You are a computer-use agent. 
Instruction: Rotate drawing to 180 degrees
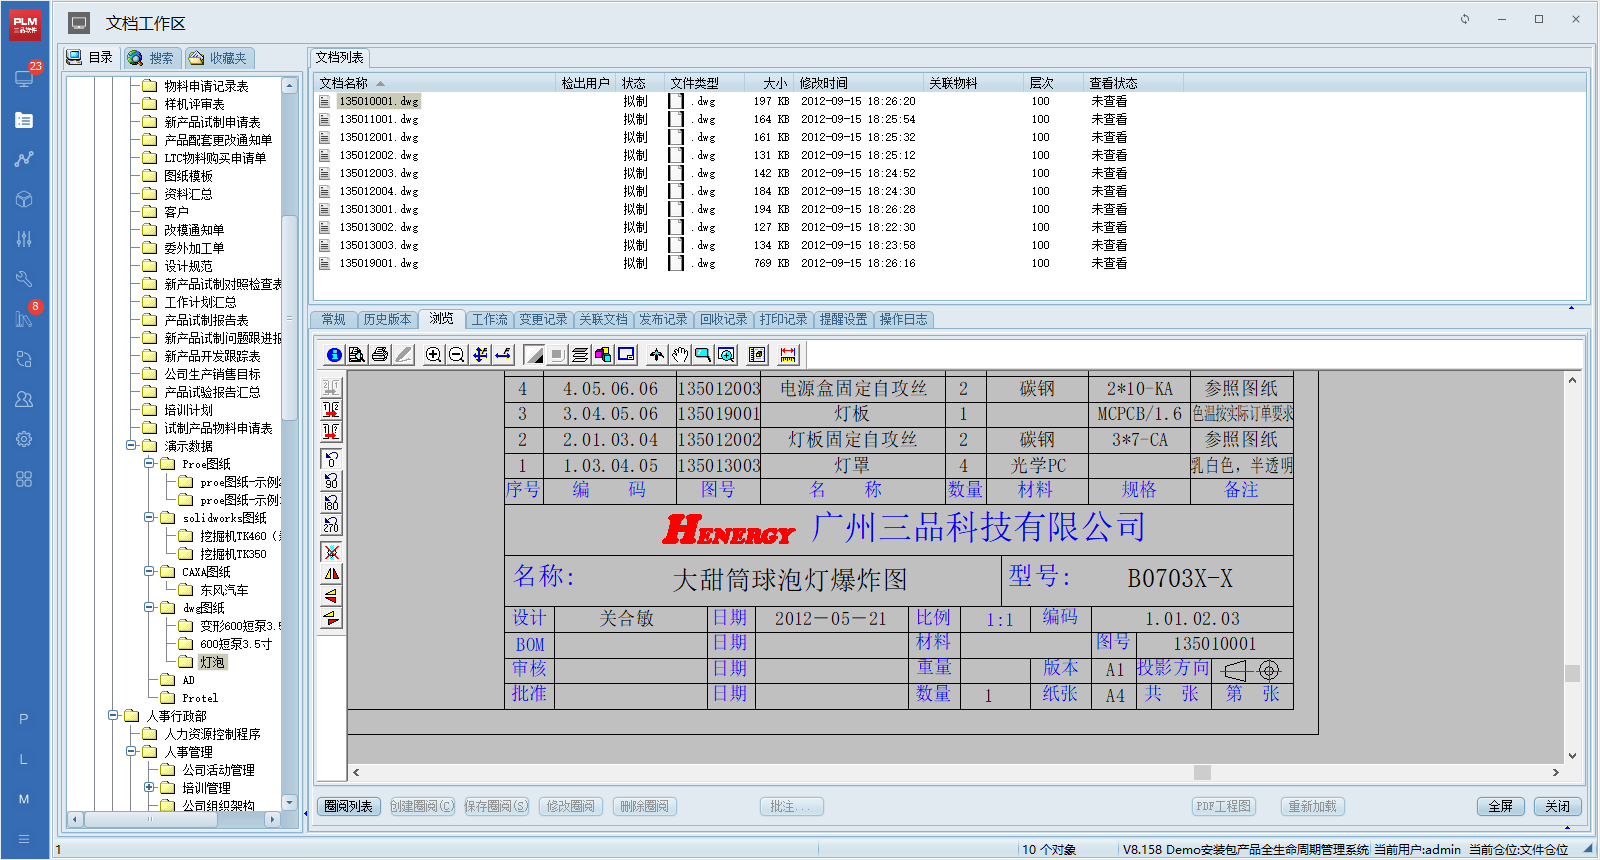coord(331,503)
